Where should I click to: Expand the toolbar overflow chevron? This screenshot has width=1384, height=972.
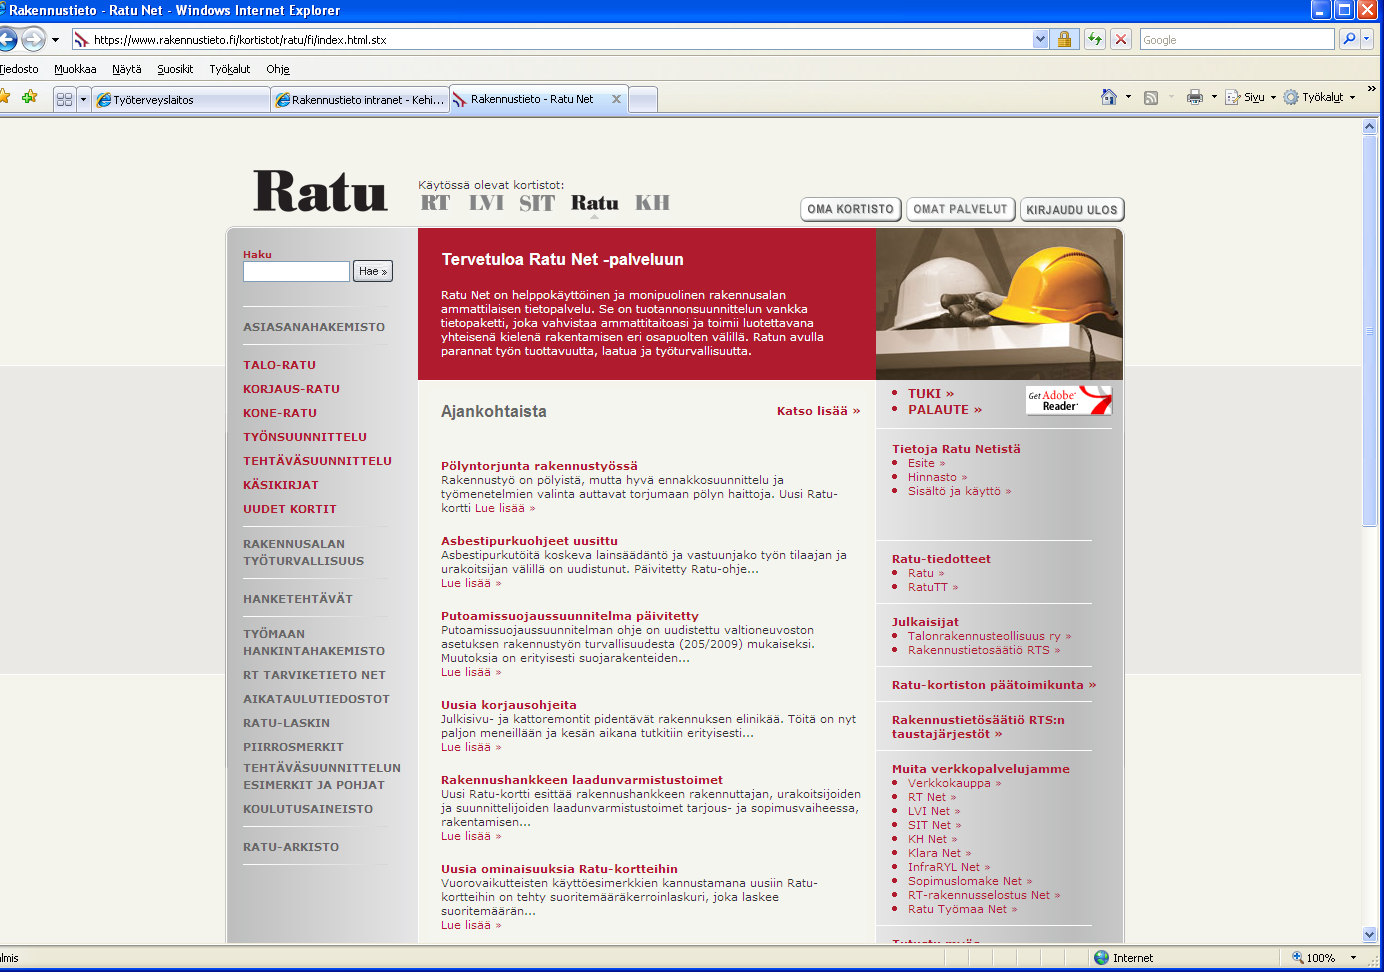pos(1371,89)
